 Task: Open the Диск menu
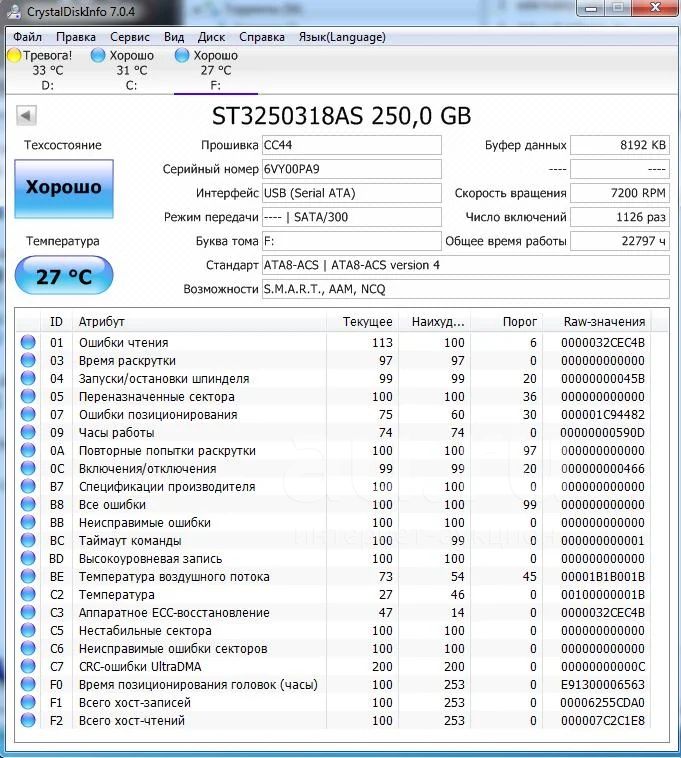click(x=211, y=37)
